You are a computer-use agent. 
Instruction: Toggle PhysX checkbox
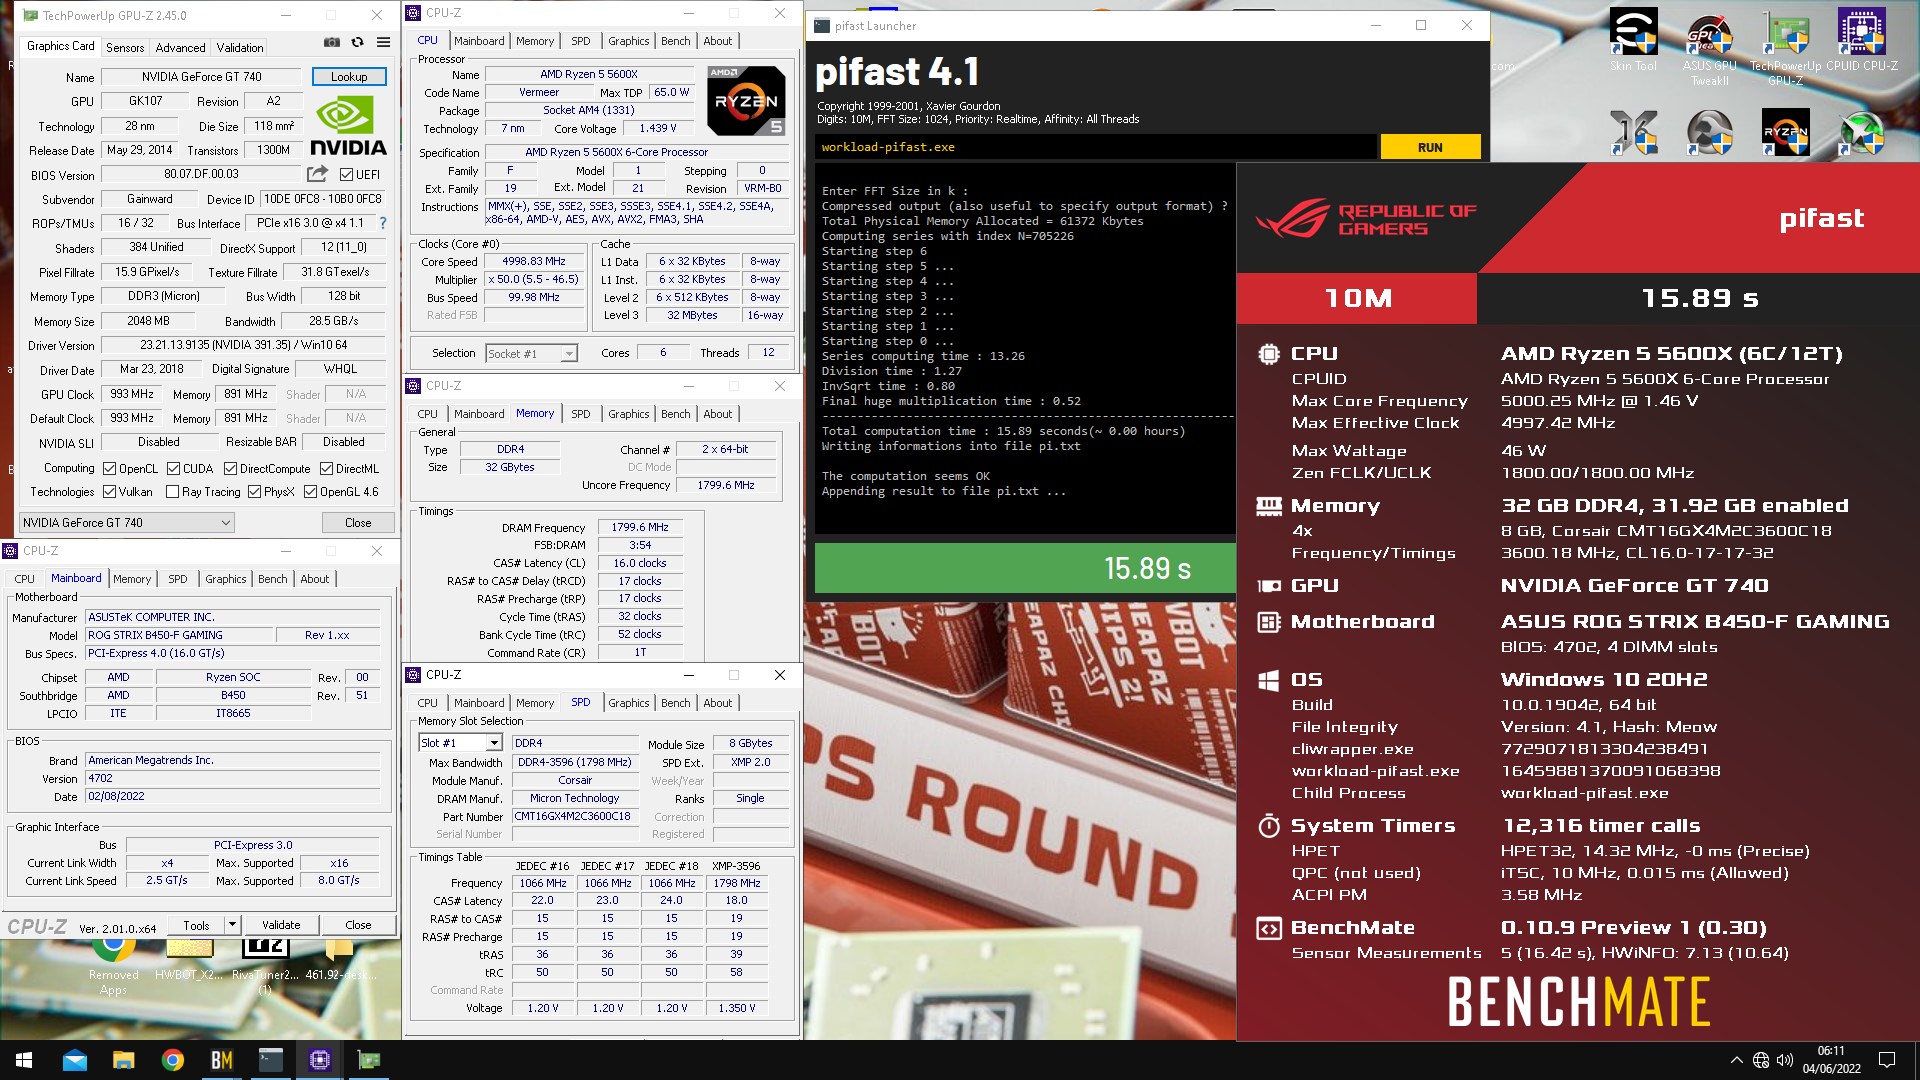254,491
